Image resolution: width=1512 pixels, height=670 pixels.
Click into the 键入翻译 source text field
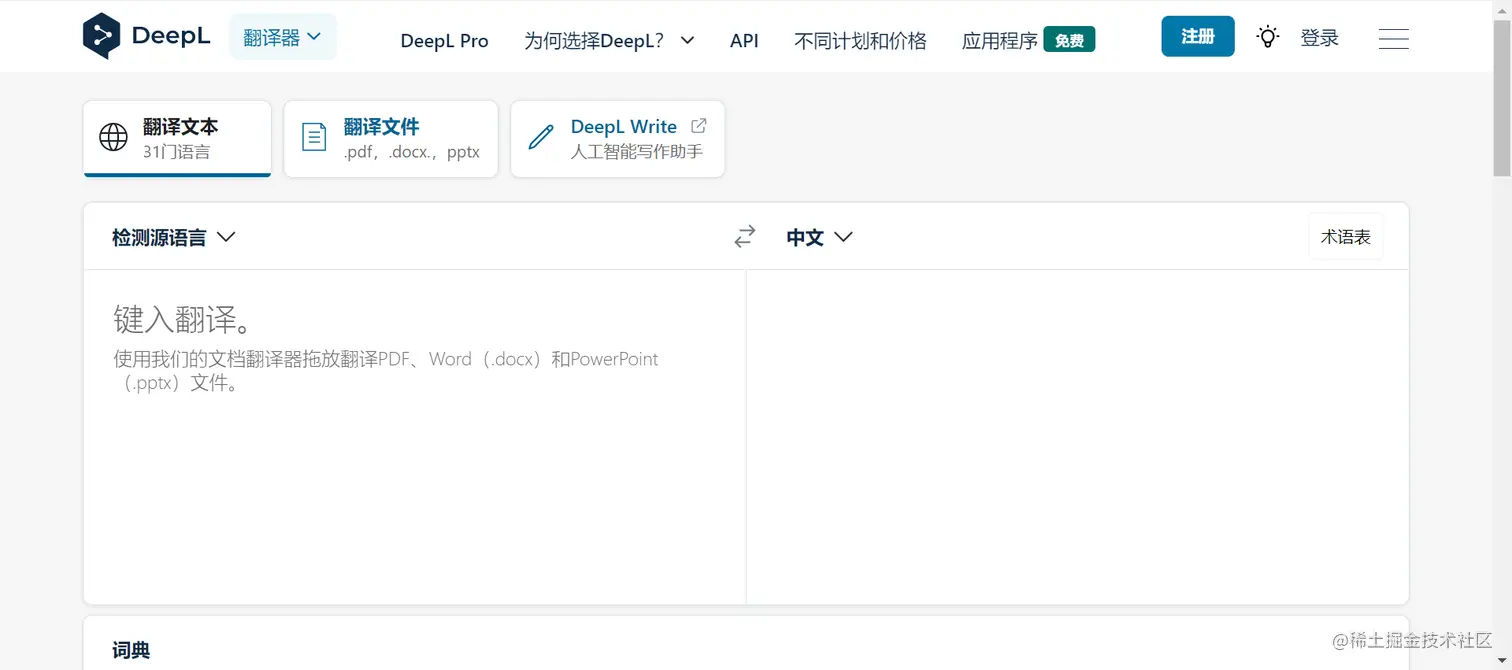(415, 436)
